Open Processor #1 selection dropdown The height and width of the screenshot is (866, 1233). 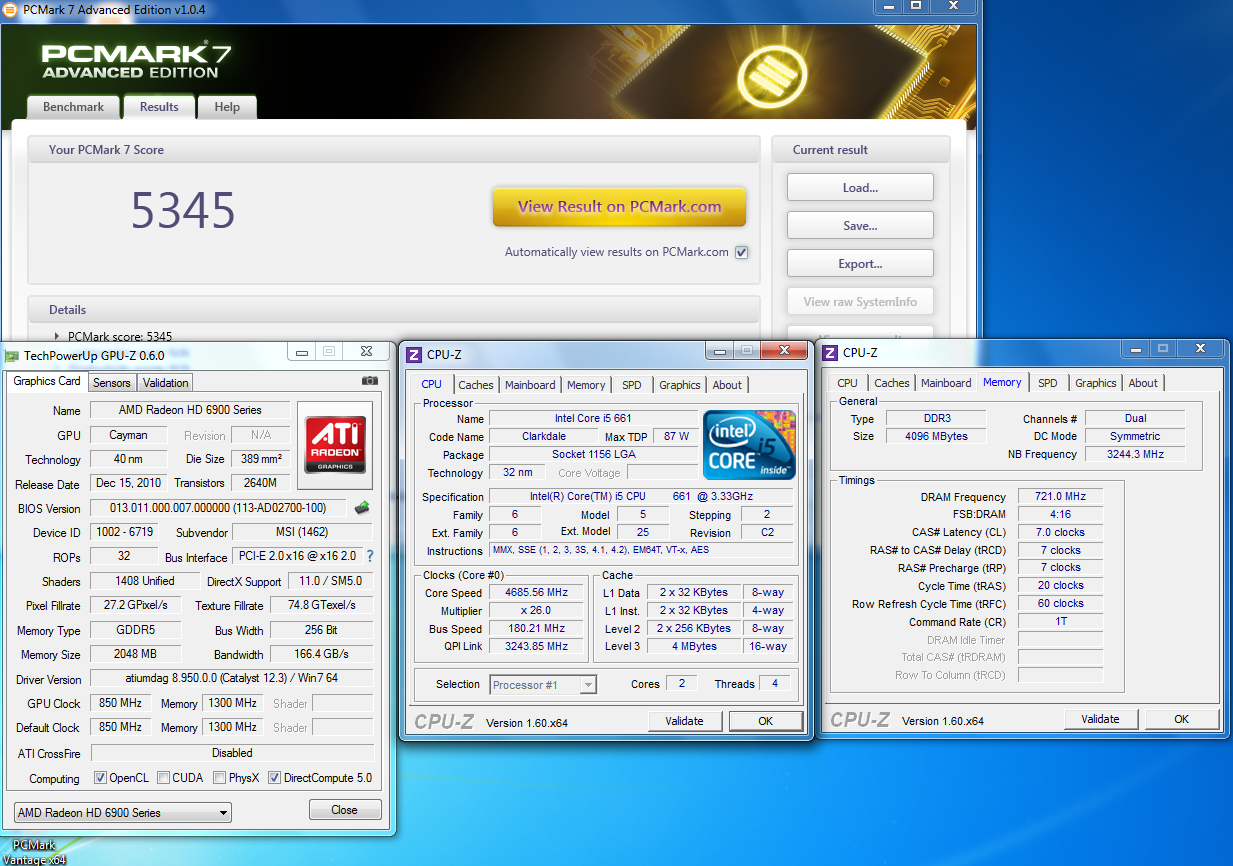(x=543, y=685)
